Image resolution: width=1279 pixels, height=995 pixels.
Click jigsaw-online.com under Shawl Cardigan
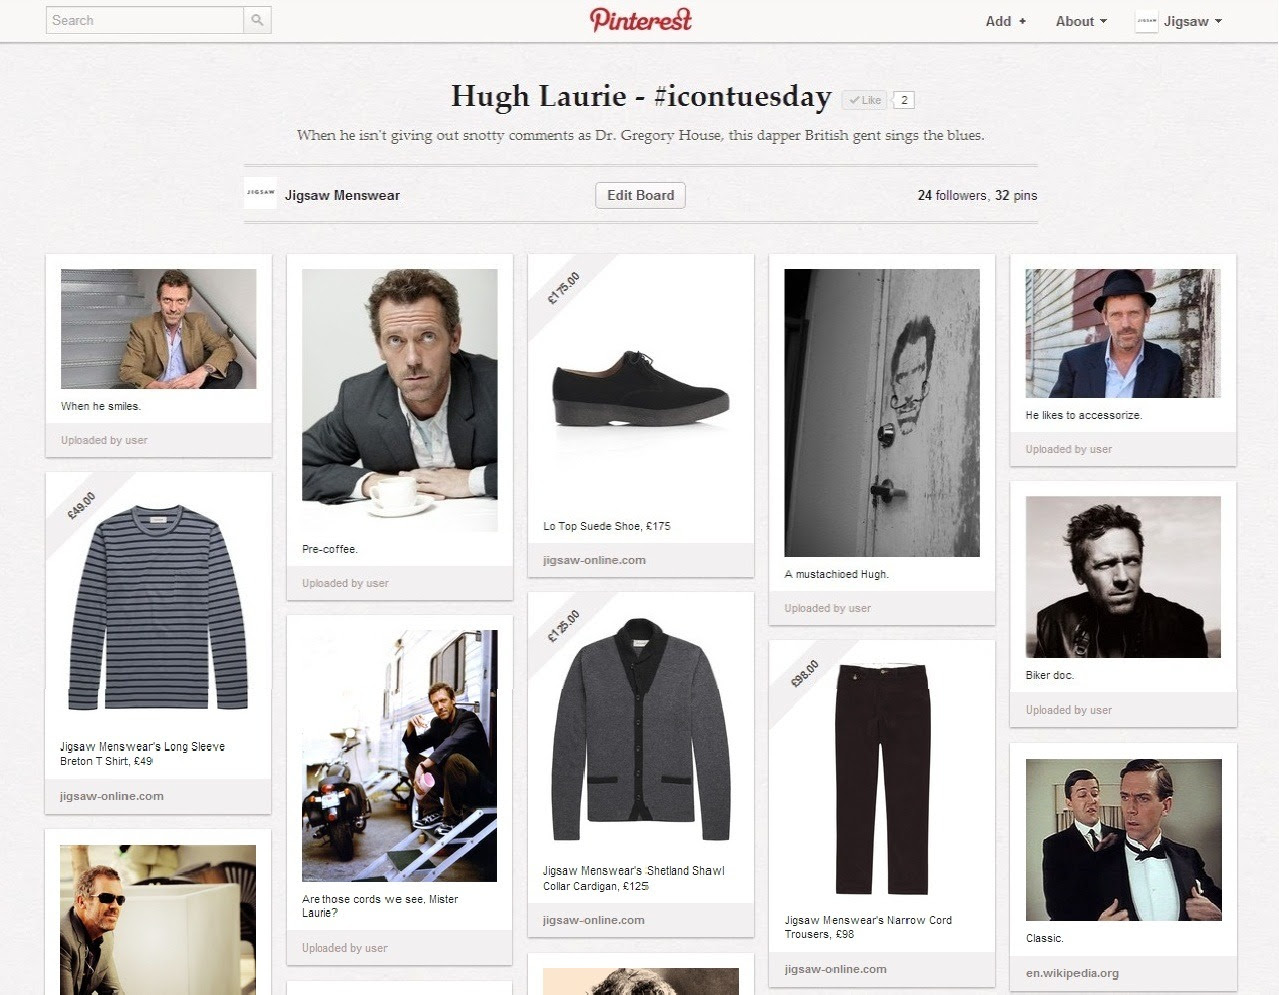click(593, 920)
